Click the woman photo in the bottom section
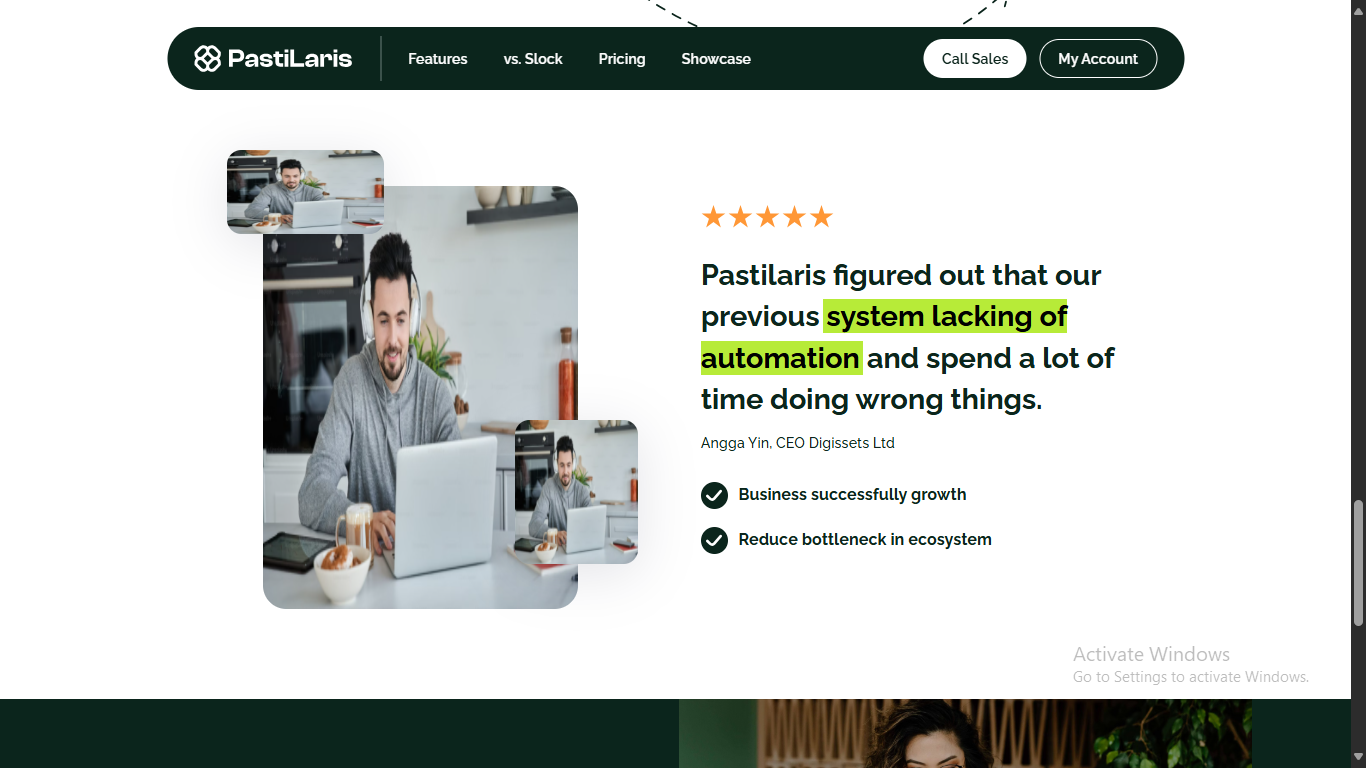 [965, 734]
